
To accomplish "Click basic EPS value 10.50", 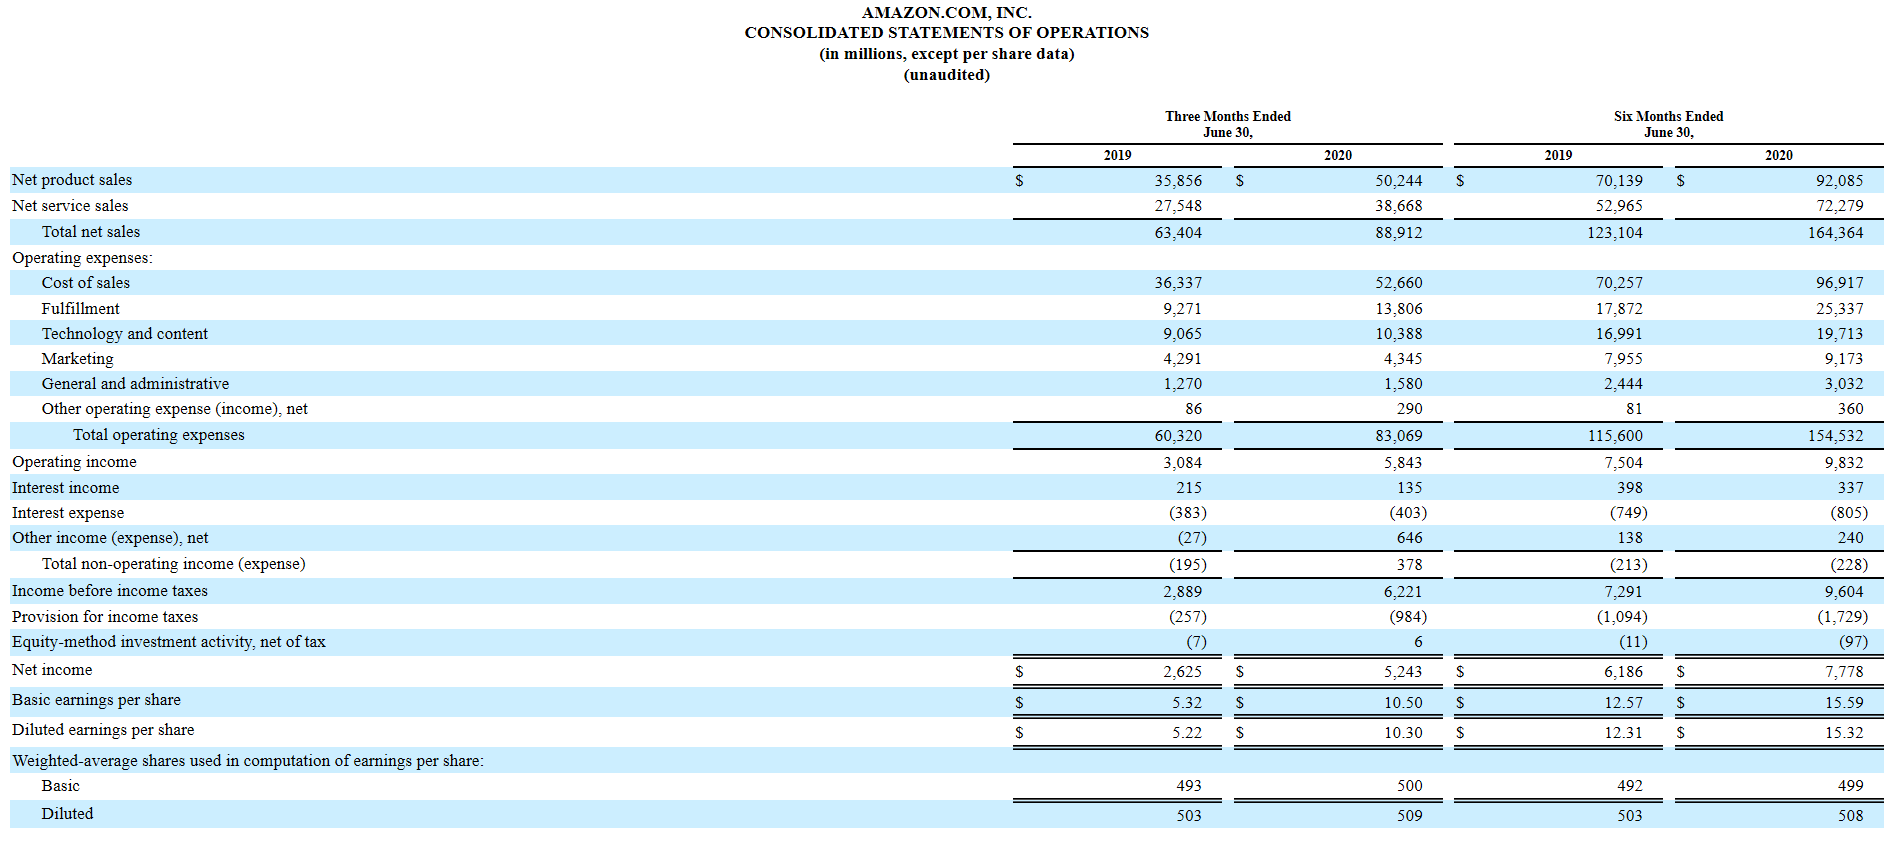I will pyautogui.click(x=1403, y=703).
